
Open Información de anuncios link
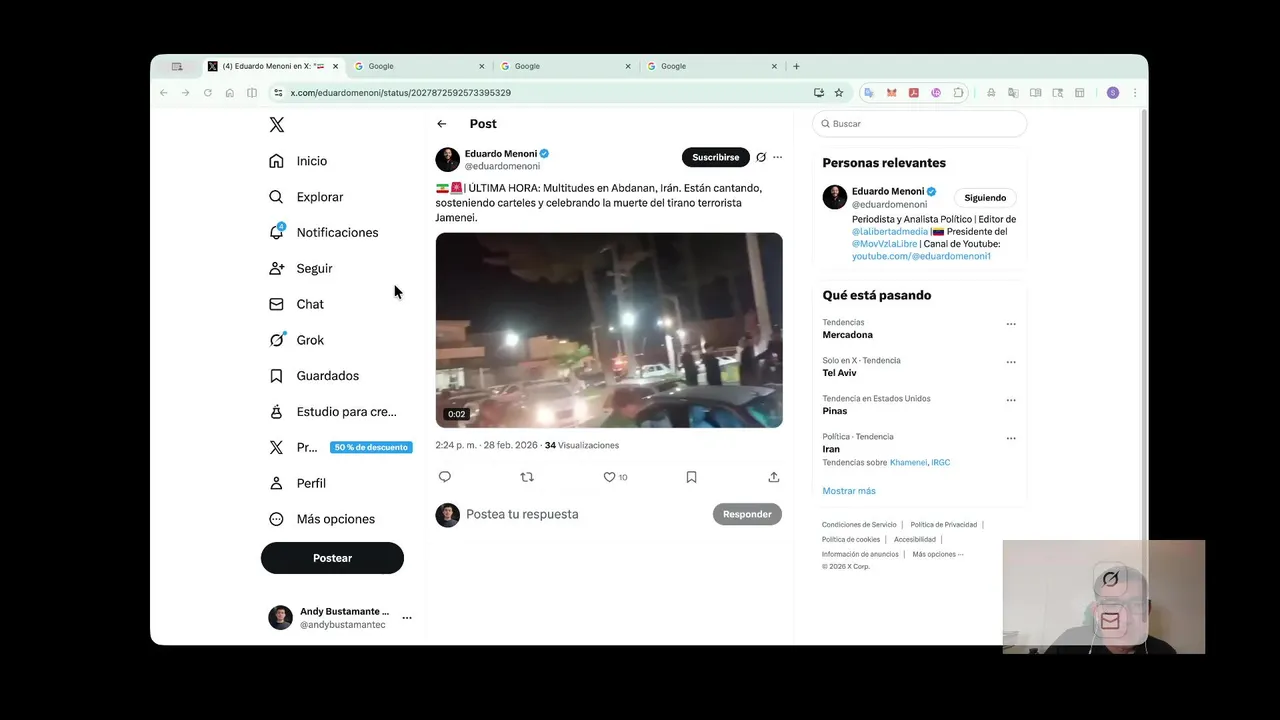point(860,554)
